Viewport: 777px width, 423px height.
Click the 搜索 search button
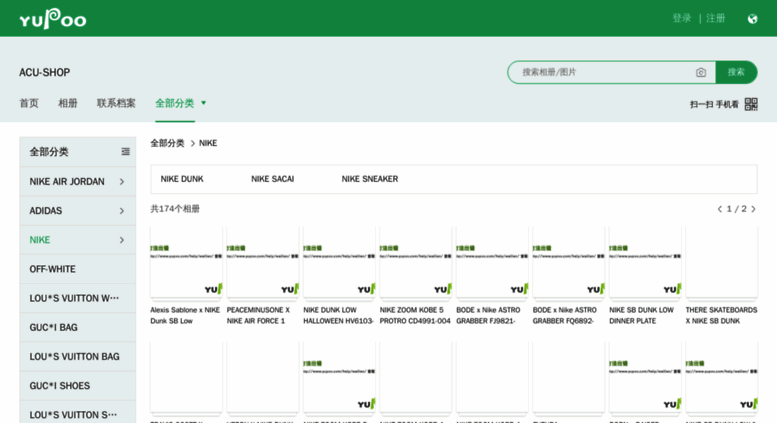pyautogui.click(x=736, y=72)
